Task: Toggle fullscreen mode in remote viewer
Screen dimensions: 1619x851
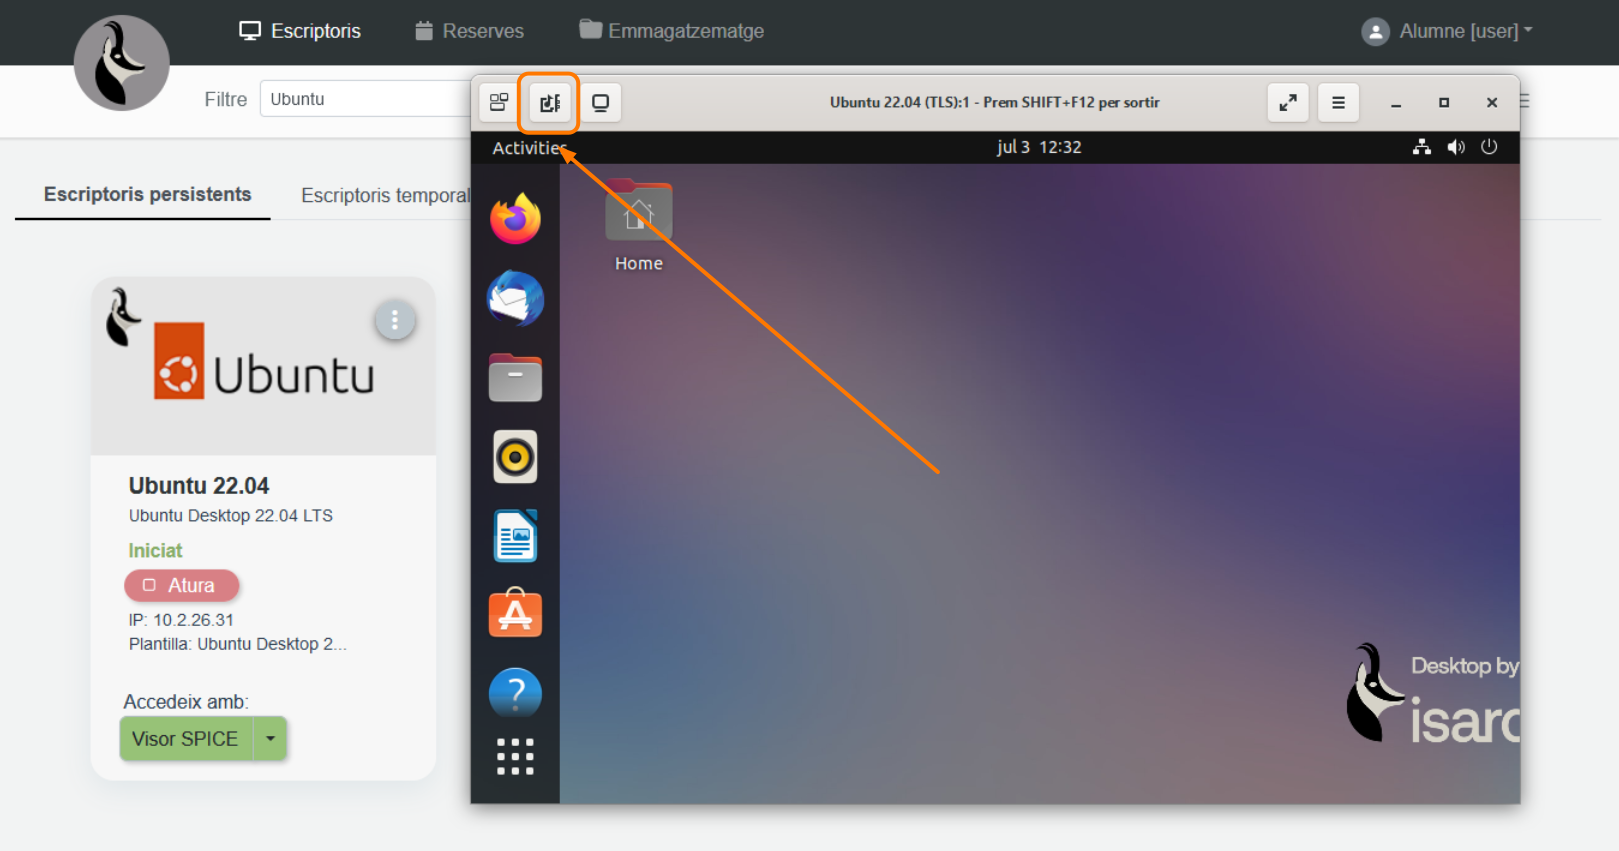Action: (x=1288, y=103)
